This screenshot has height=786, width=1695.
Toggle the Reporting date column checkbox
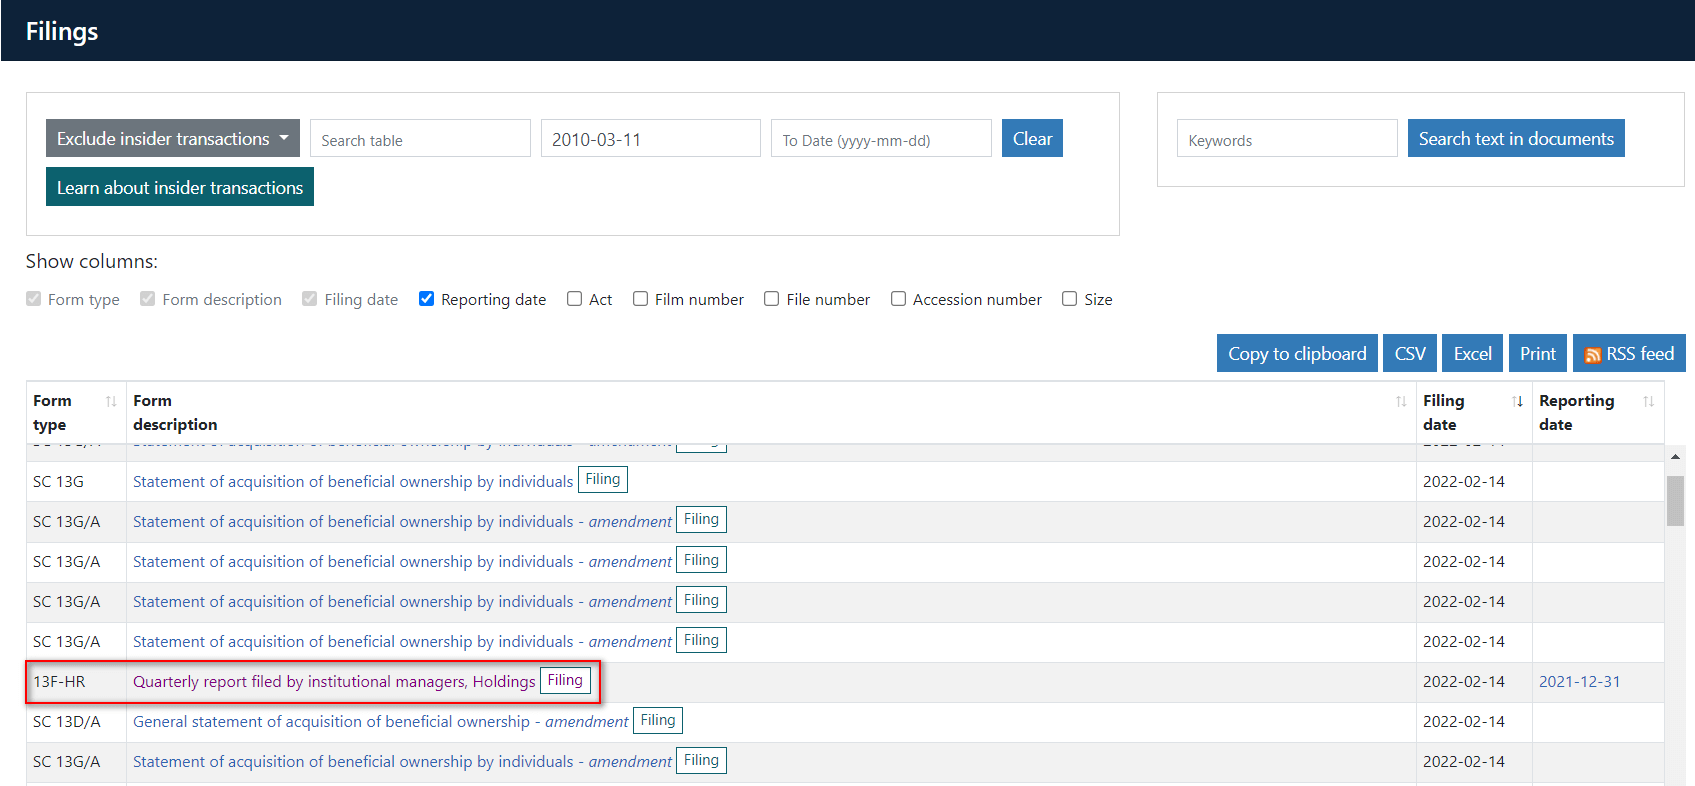pyautogui.click(x=426, y=298)
